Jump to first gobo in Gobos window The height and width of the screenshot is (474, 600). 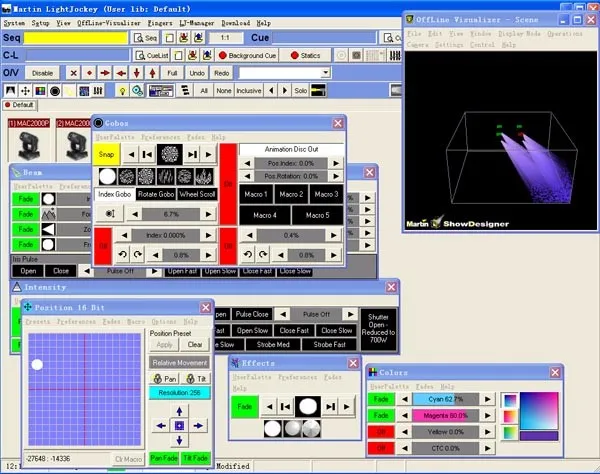(x=147, y=155)
